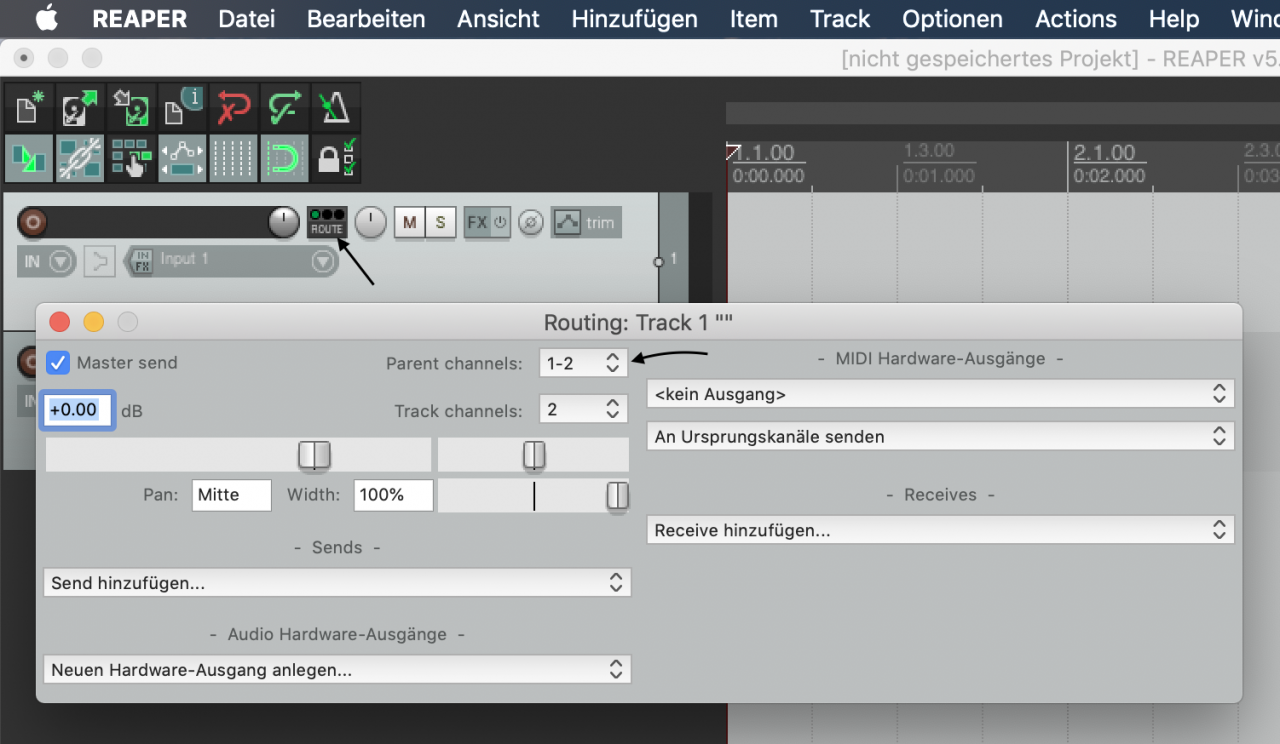This screenshot has height=744, width=1280.
Task: Open the Parent channels 1-2 dropdown
Action: click(583, 363)
